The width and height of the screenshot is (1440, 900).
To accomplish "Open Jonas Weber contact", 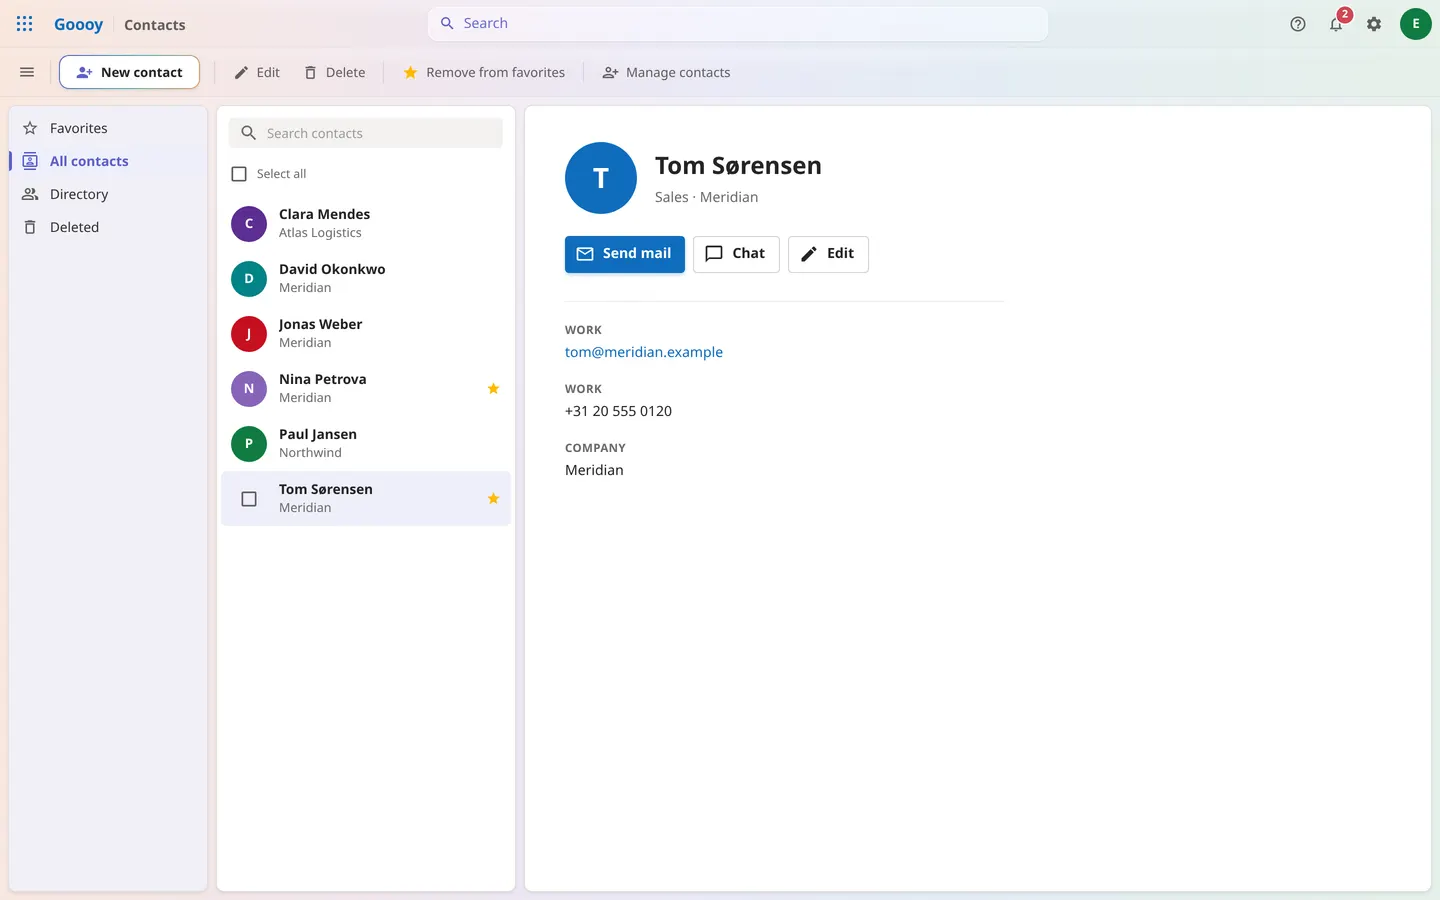I will (366, 333).
